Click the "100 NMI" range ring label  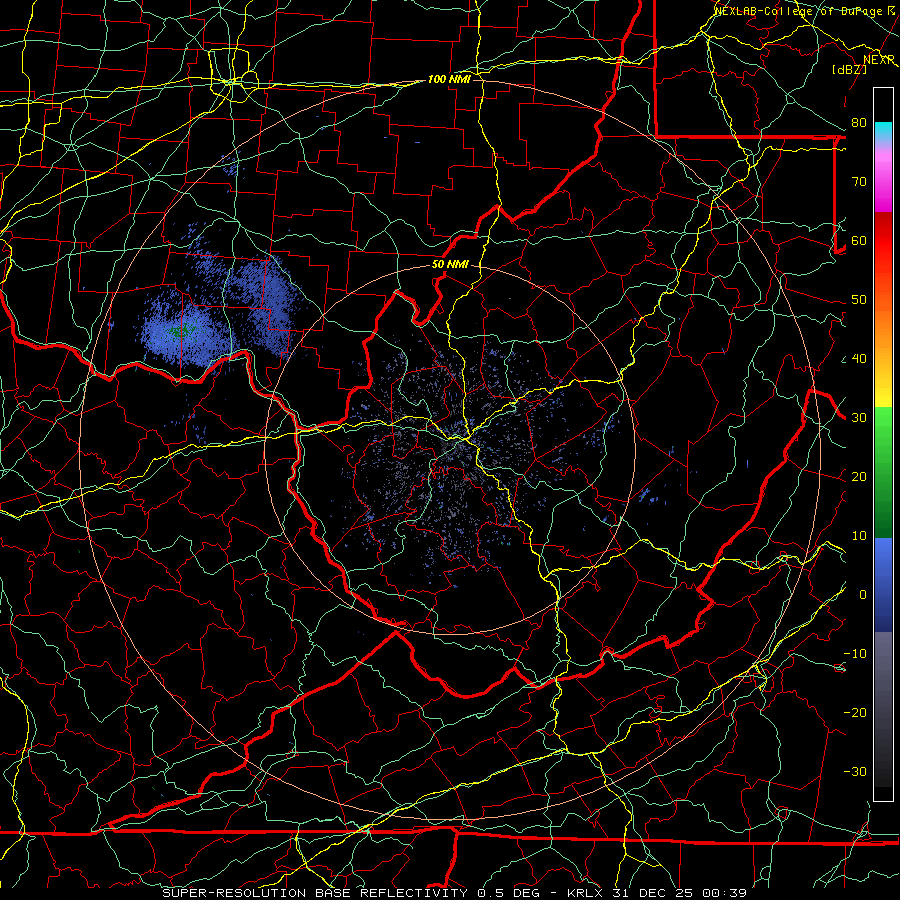(x=449, y=79)
